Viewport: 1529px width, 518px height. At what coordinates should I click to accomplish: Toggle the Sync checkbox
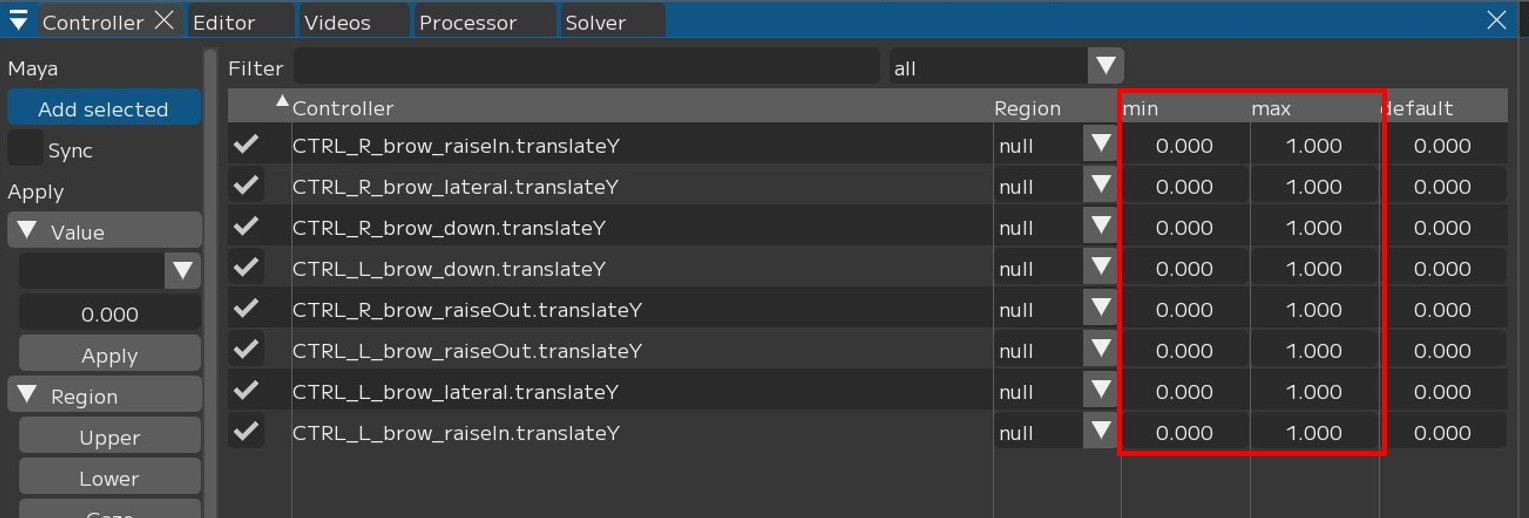[26, 149]
